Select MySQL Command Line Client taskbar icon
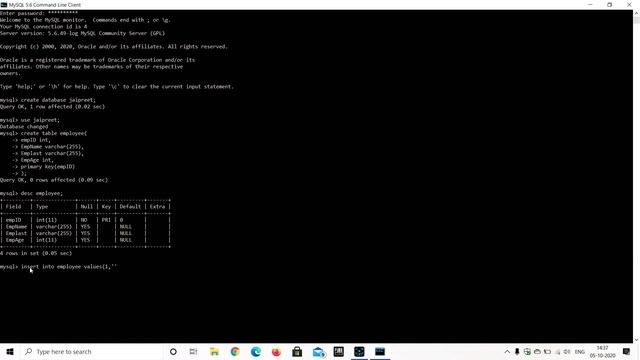Viewport: 640px width, 360px height. pyautogui.click(x=380, y=351)
